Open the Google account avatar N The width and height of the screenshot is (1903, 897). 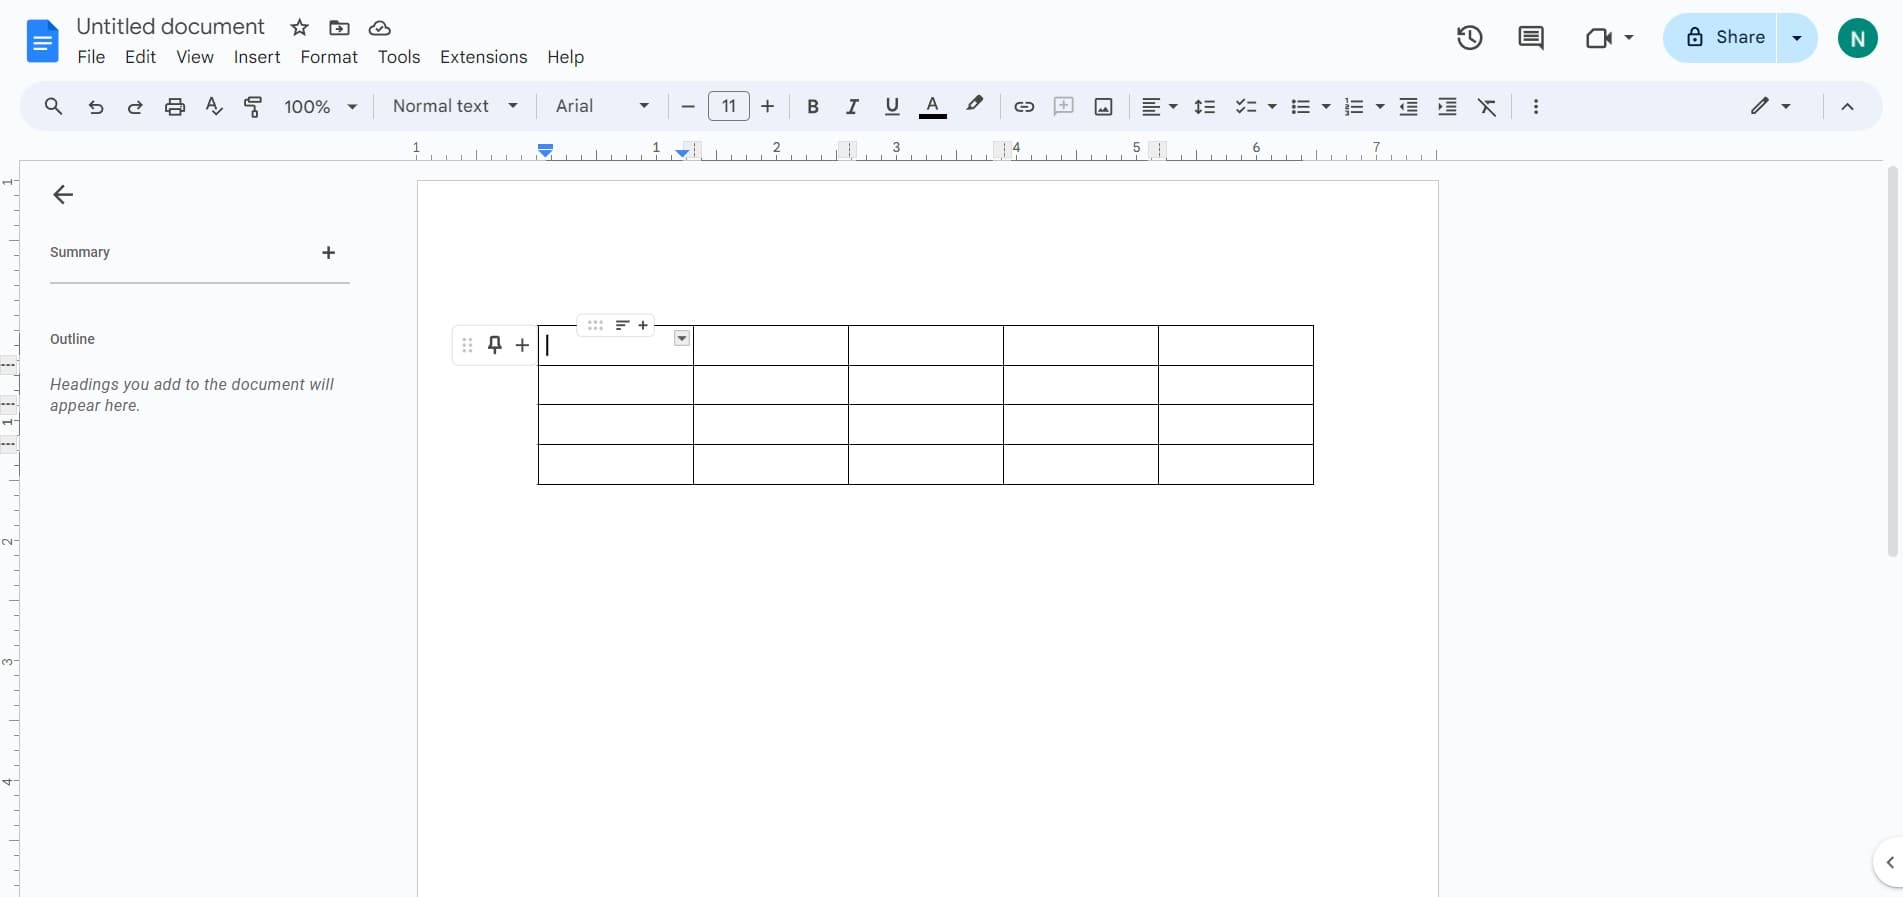1857,38
